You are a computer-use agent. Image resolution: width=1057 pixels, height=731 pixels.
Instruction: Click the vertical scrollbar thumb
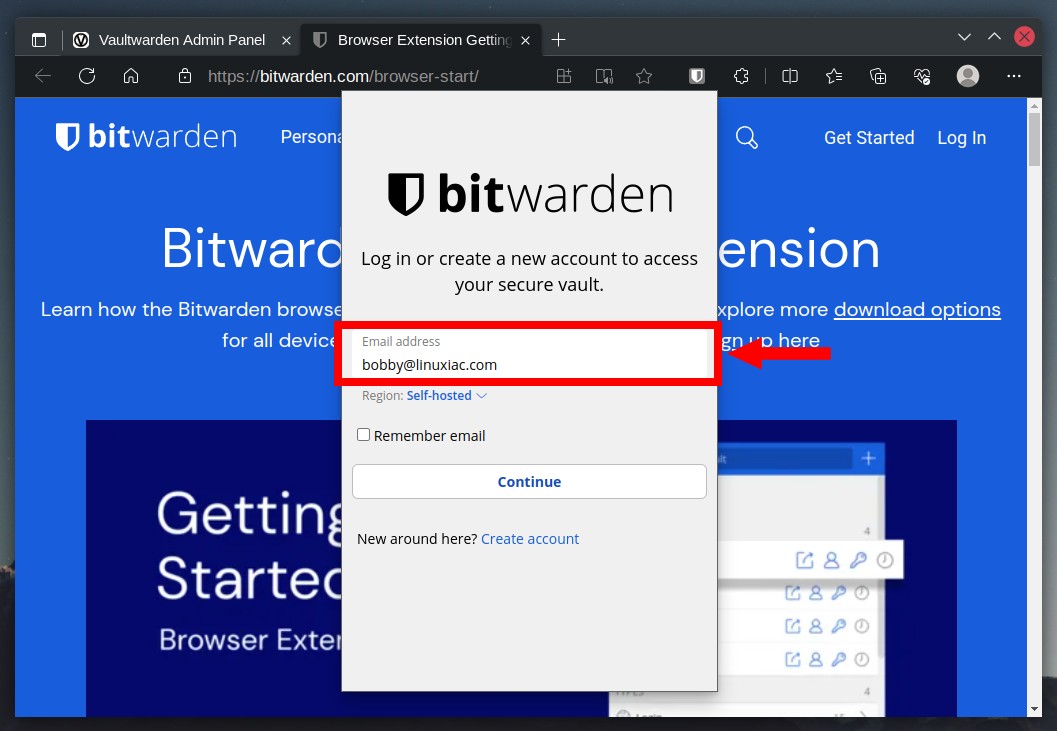pyautogui.click(x=1035, y=139)
